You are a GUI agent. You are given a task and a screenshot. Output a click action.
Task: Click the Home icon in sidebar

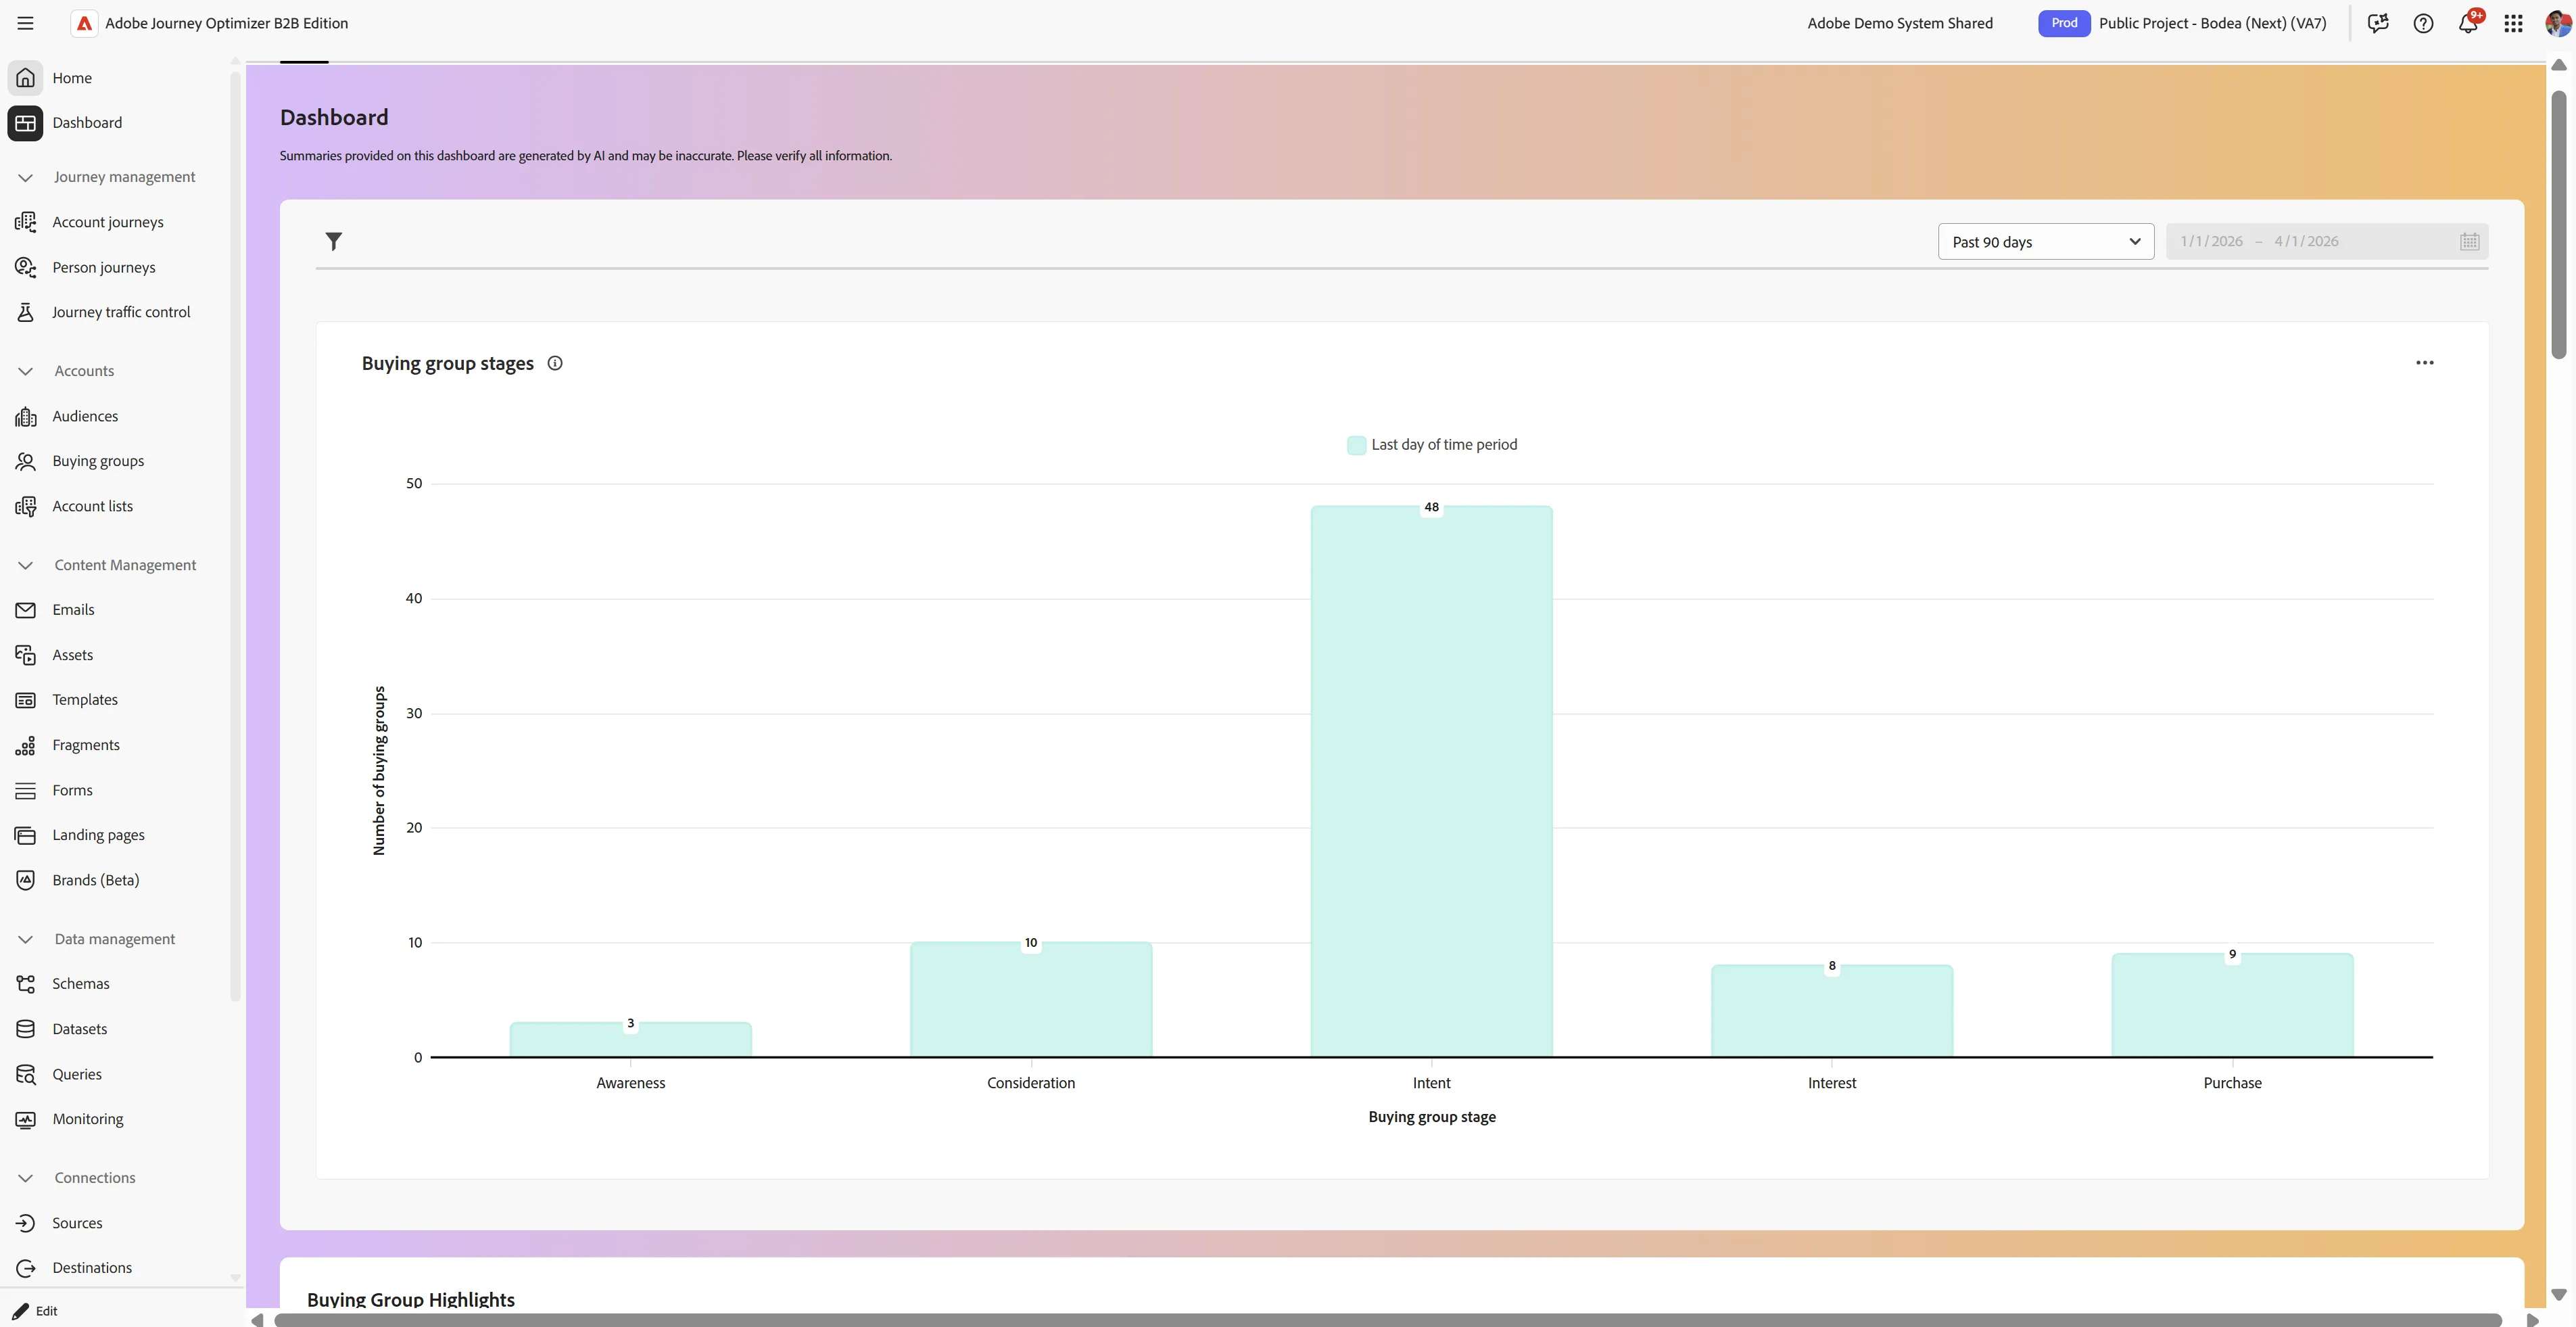26,78
